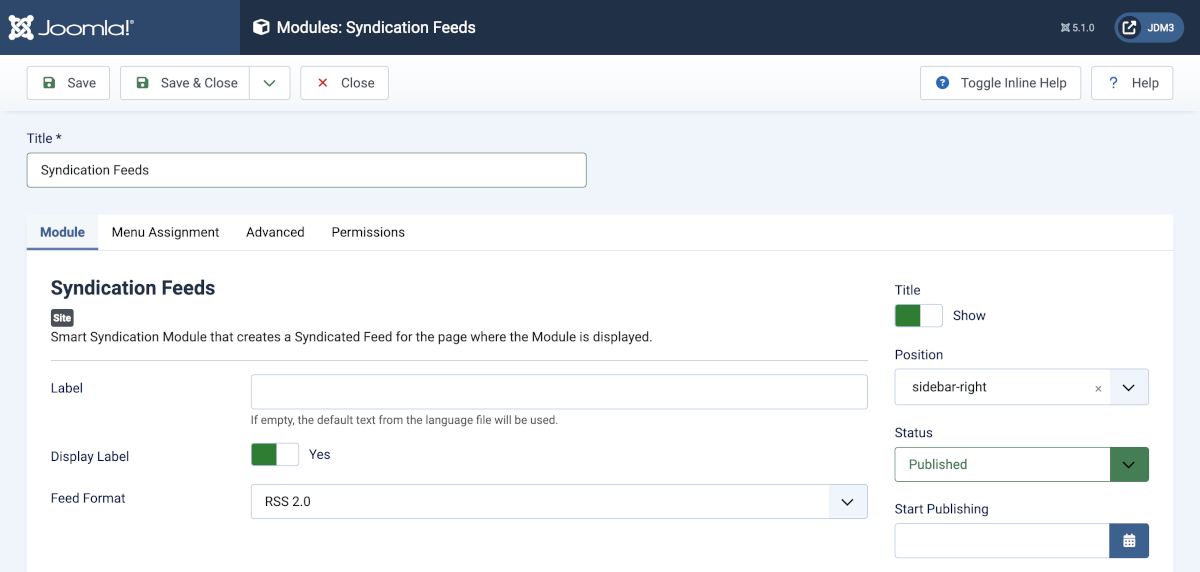Toggle the Display Label switch
This screenshot has height=572, width=1200.
(275, 455)
